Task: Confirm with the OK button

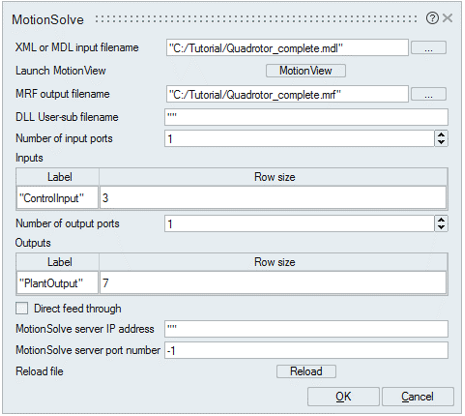Action: click(x=343, y=397)
